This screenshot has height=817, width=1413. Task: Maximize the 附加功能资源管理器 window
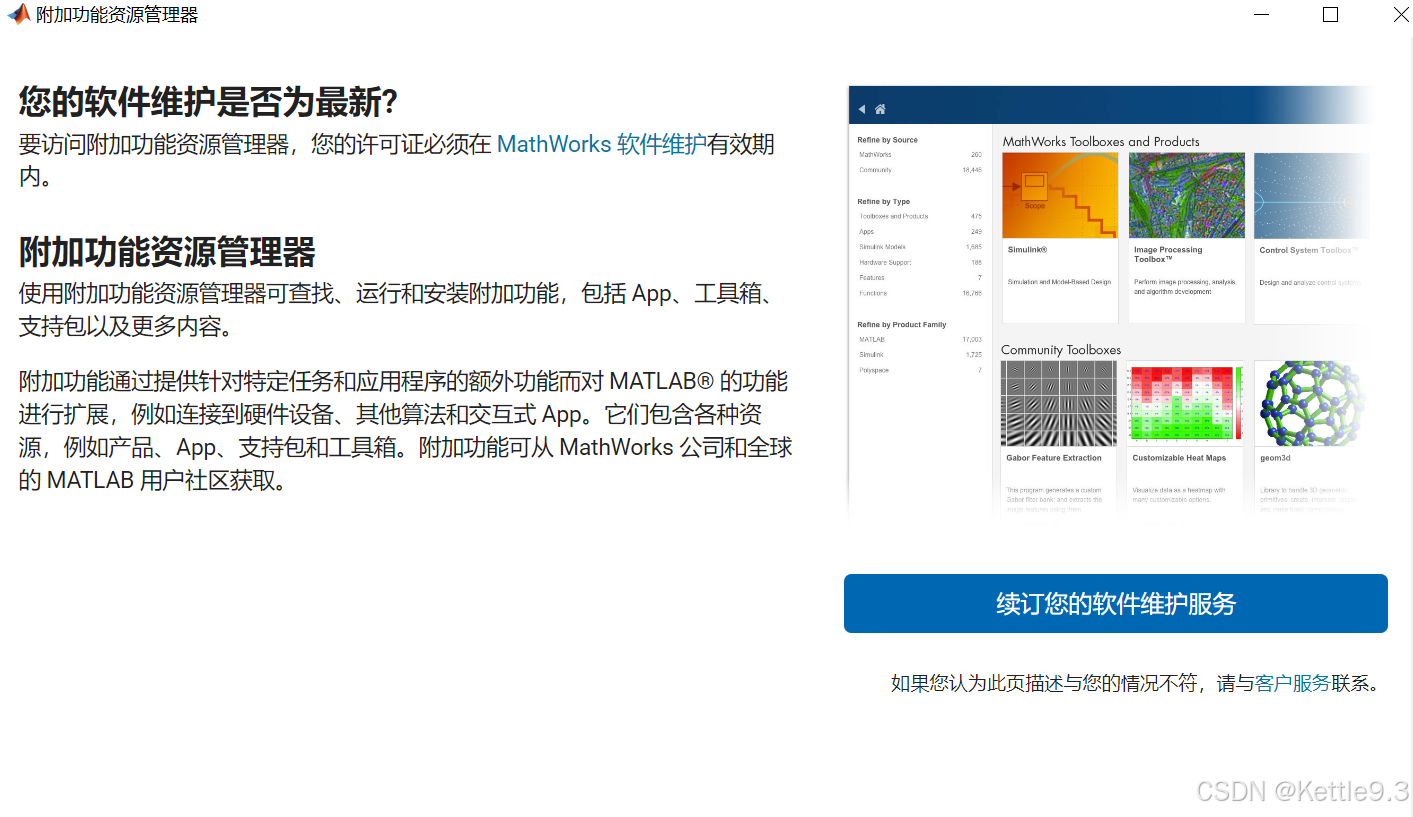1330,14
